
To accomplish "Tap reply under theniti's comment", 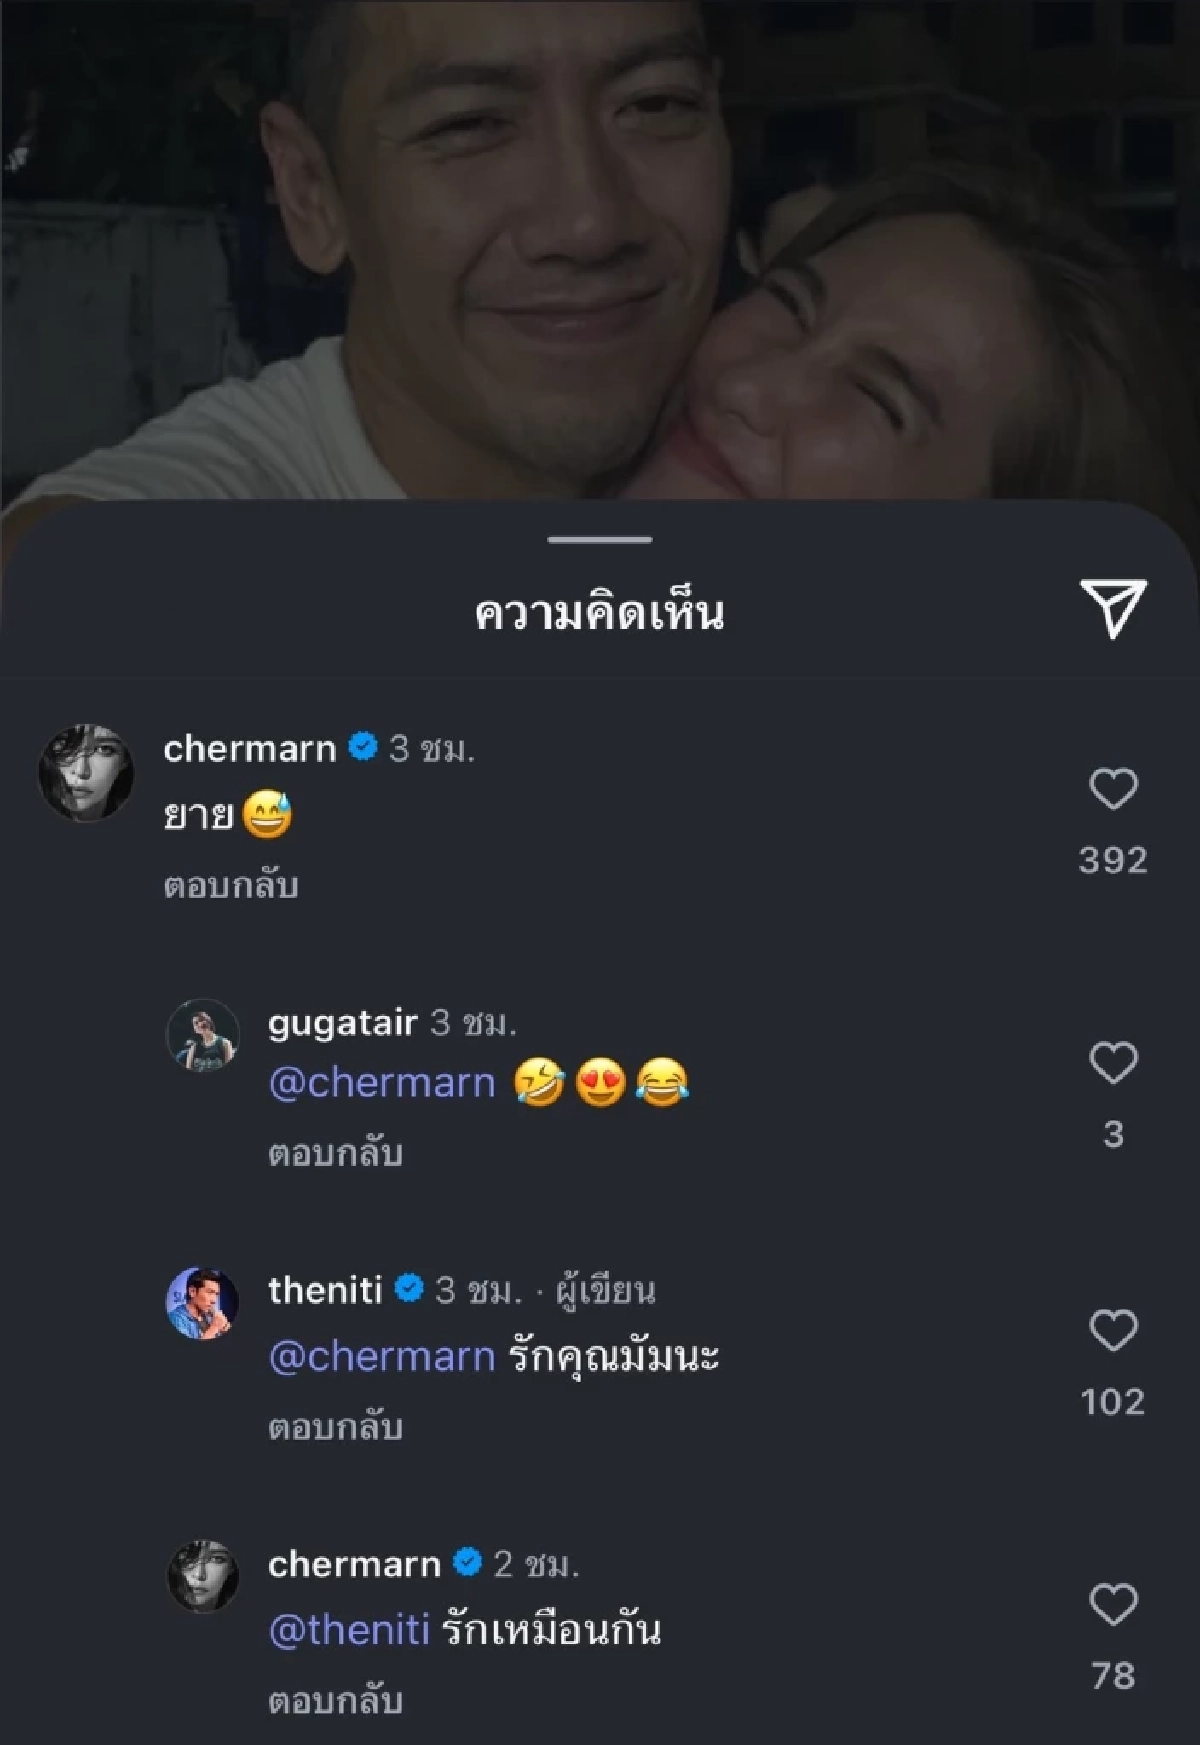I will (x=335, y=1427).
